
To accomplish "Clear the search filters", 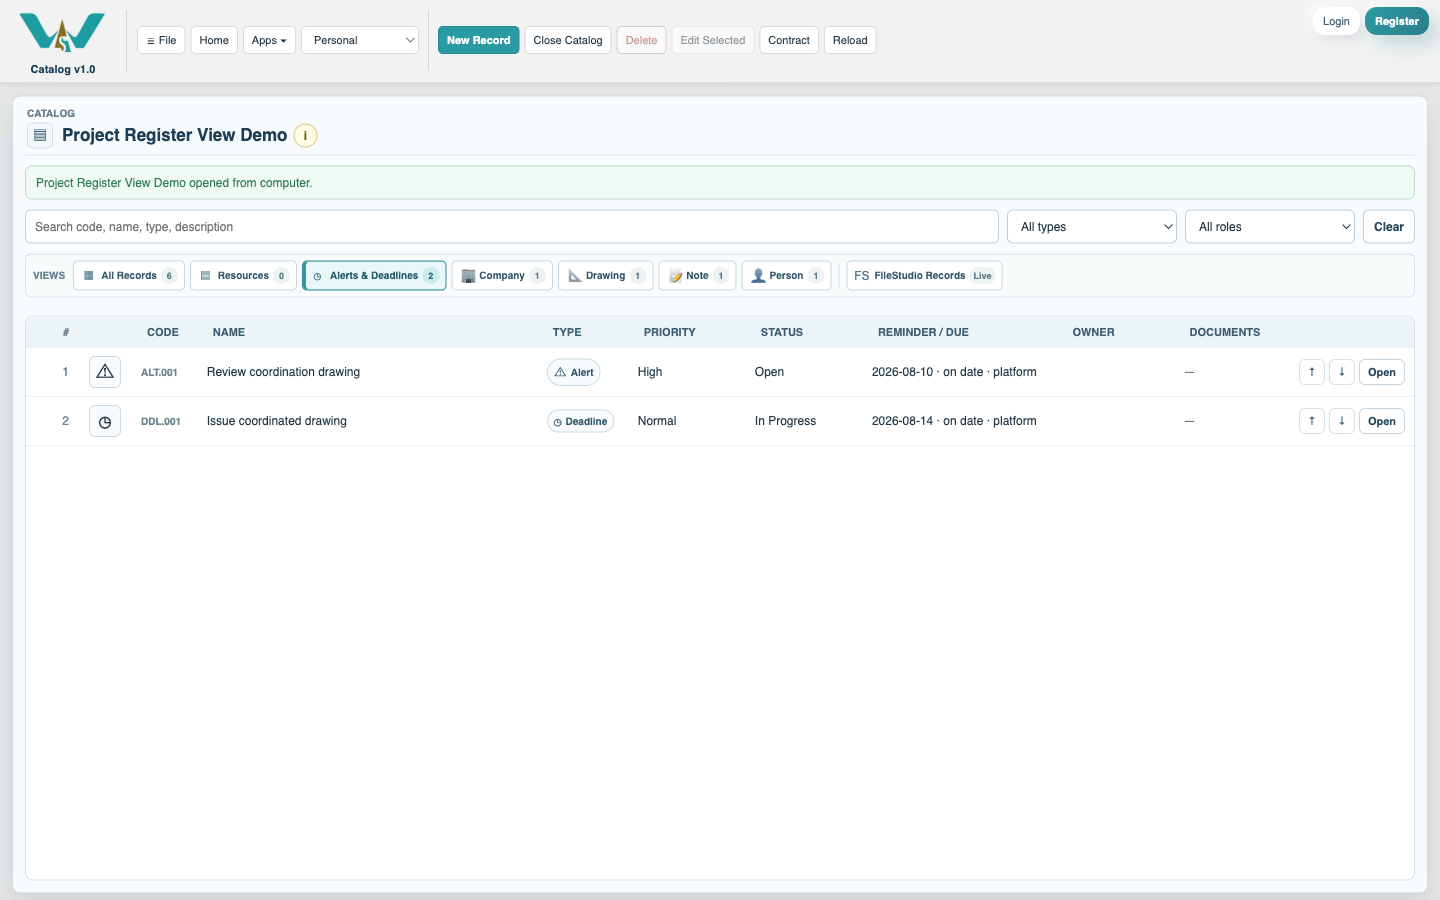I will (1389, 227).
